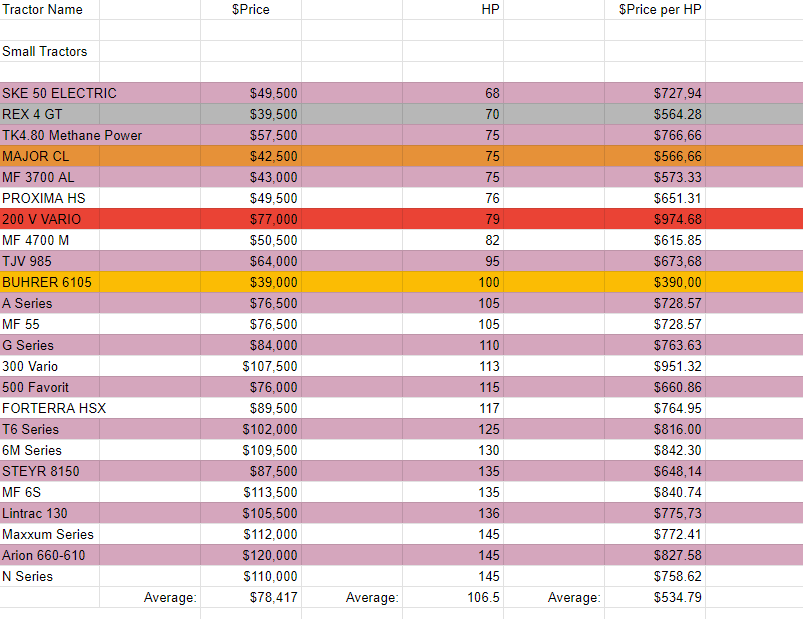Select the '$Price per HP' header cell
The height and width of the screenshot is (619, 803).
pyautogui.click(x=655, y=10)
